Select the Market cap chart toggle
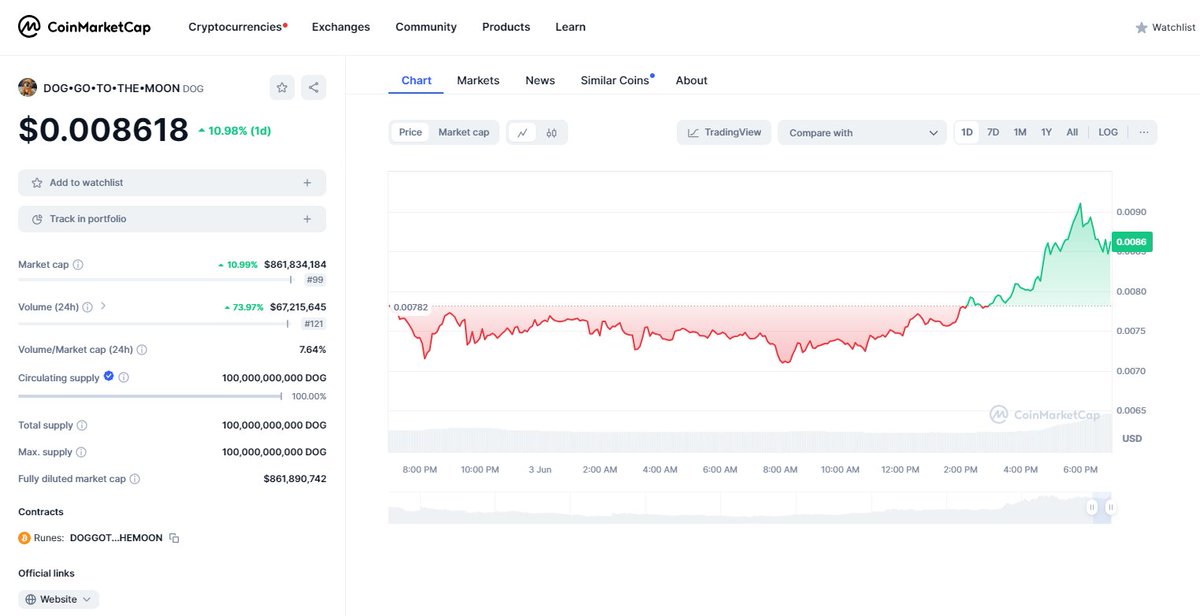The width and height of the screenshot is (1200, 616). [464, 132]
